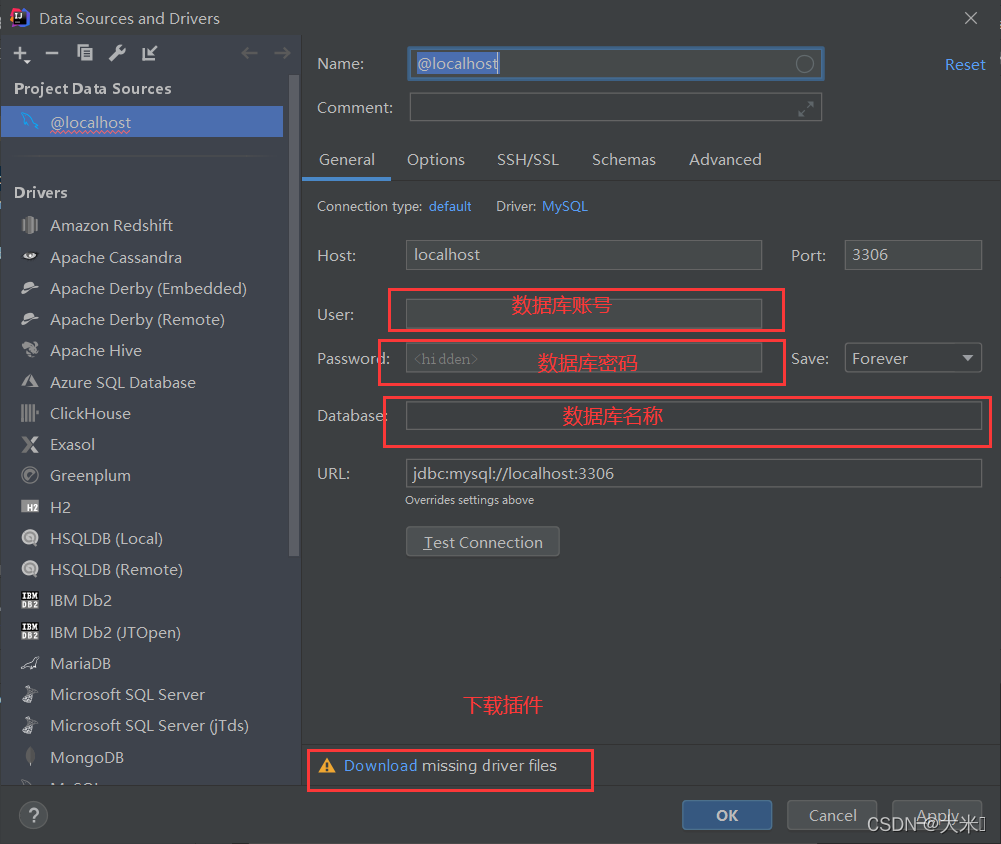This screenshot has height=844, width=1001.
Task: Switch to the Schemas tab
Action: click(624, 160)
